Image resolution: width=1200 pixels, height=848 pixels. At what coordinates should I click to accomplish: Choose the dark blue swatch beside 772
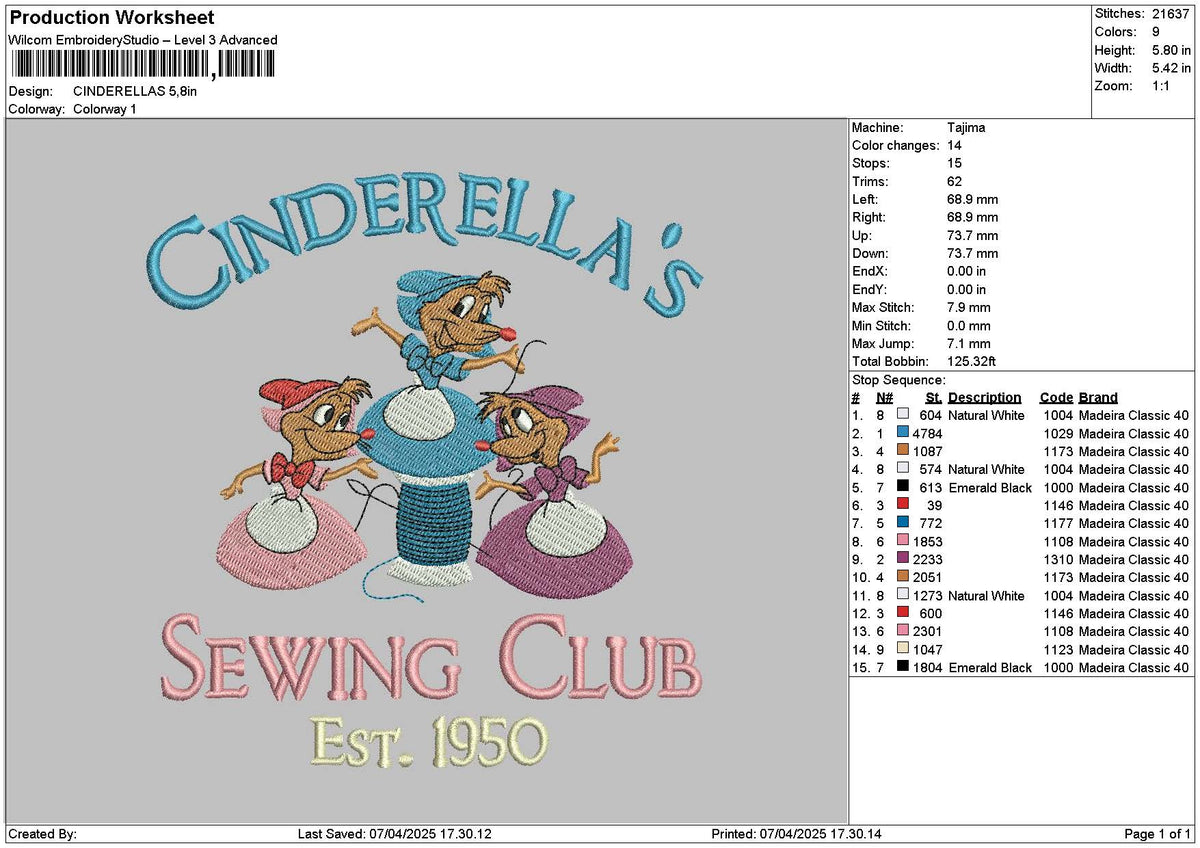pos(903,522)
